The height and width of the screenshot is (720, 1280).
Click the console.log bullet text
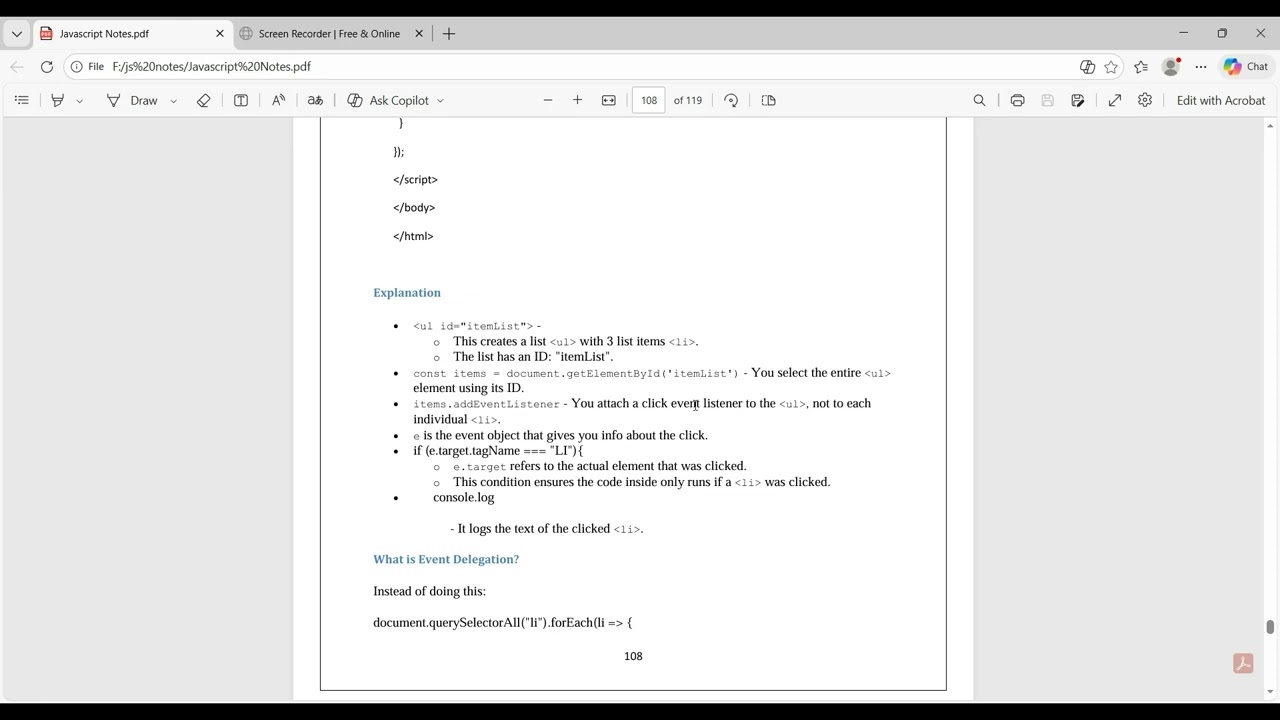[464, 498]
